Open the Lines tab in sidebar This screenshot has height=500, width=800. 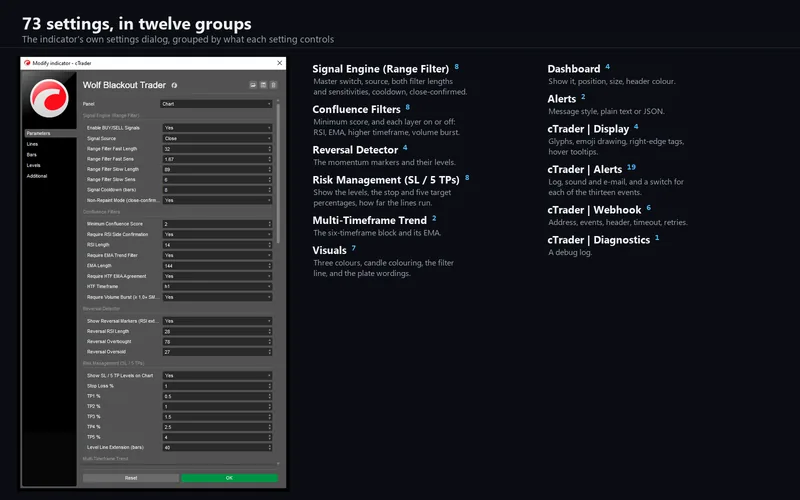32,144
